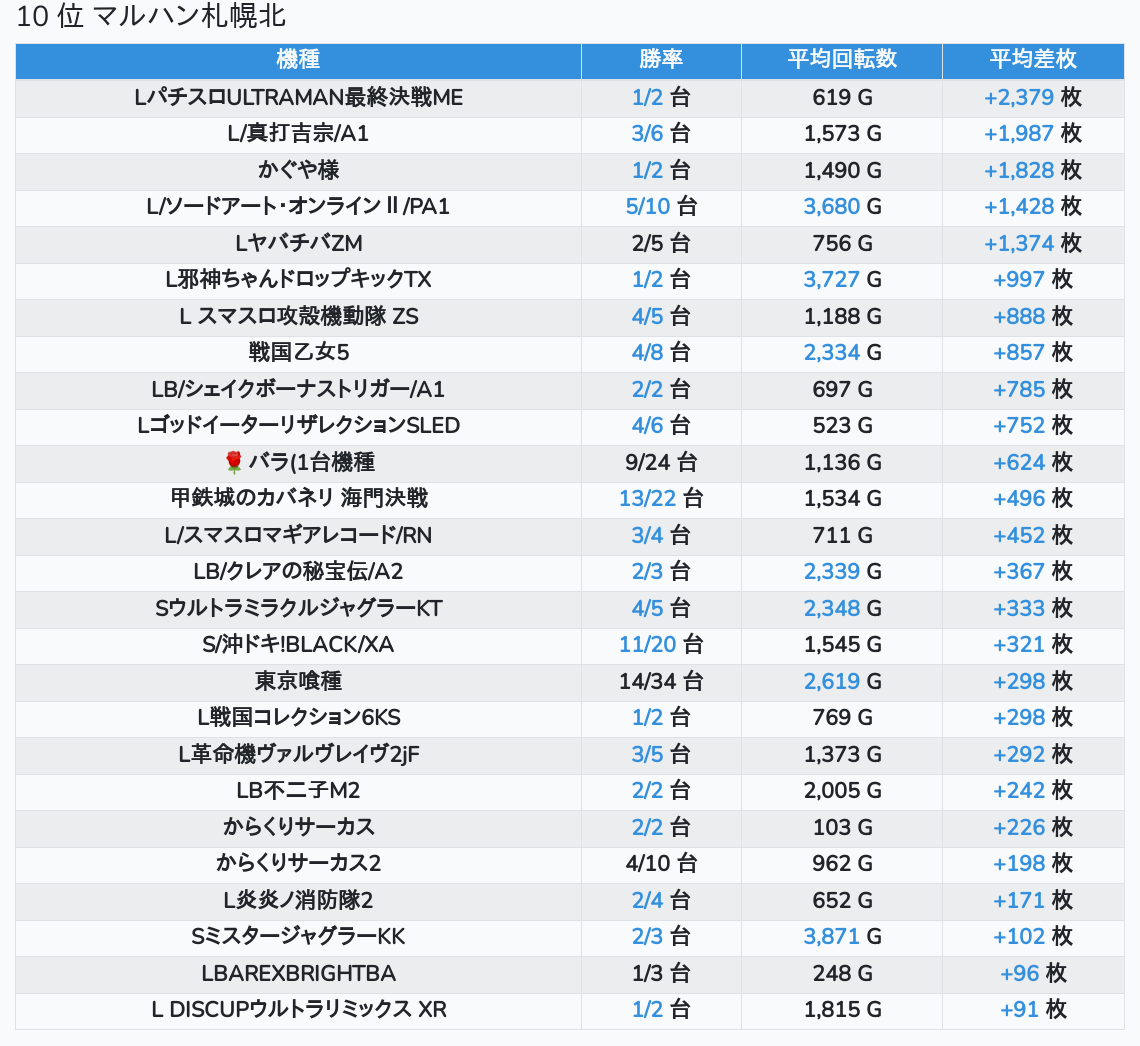Select L邪神ちゃんドロップキックTX machine name
Image resolution: width=1140 pixels, height=1046 pixels.
[x=298, y=280]
